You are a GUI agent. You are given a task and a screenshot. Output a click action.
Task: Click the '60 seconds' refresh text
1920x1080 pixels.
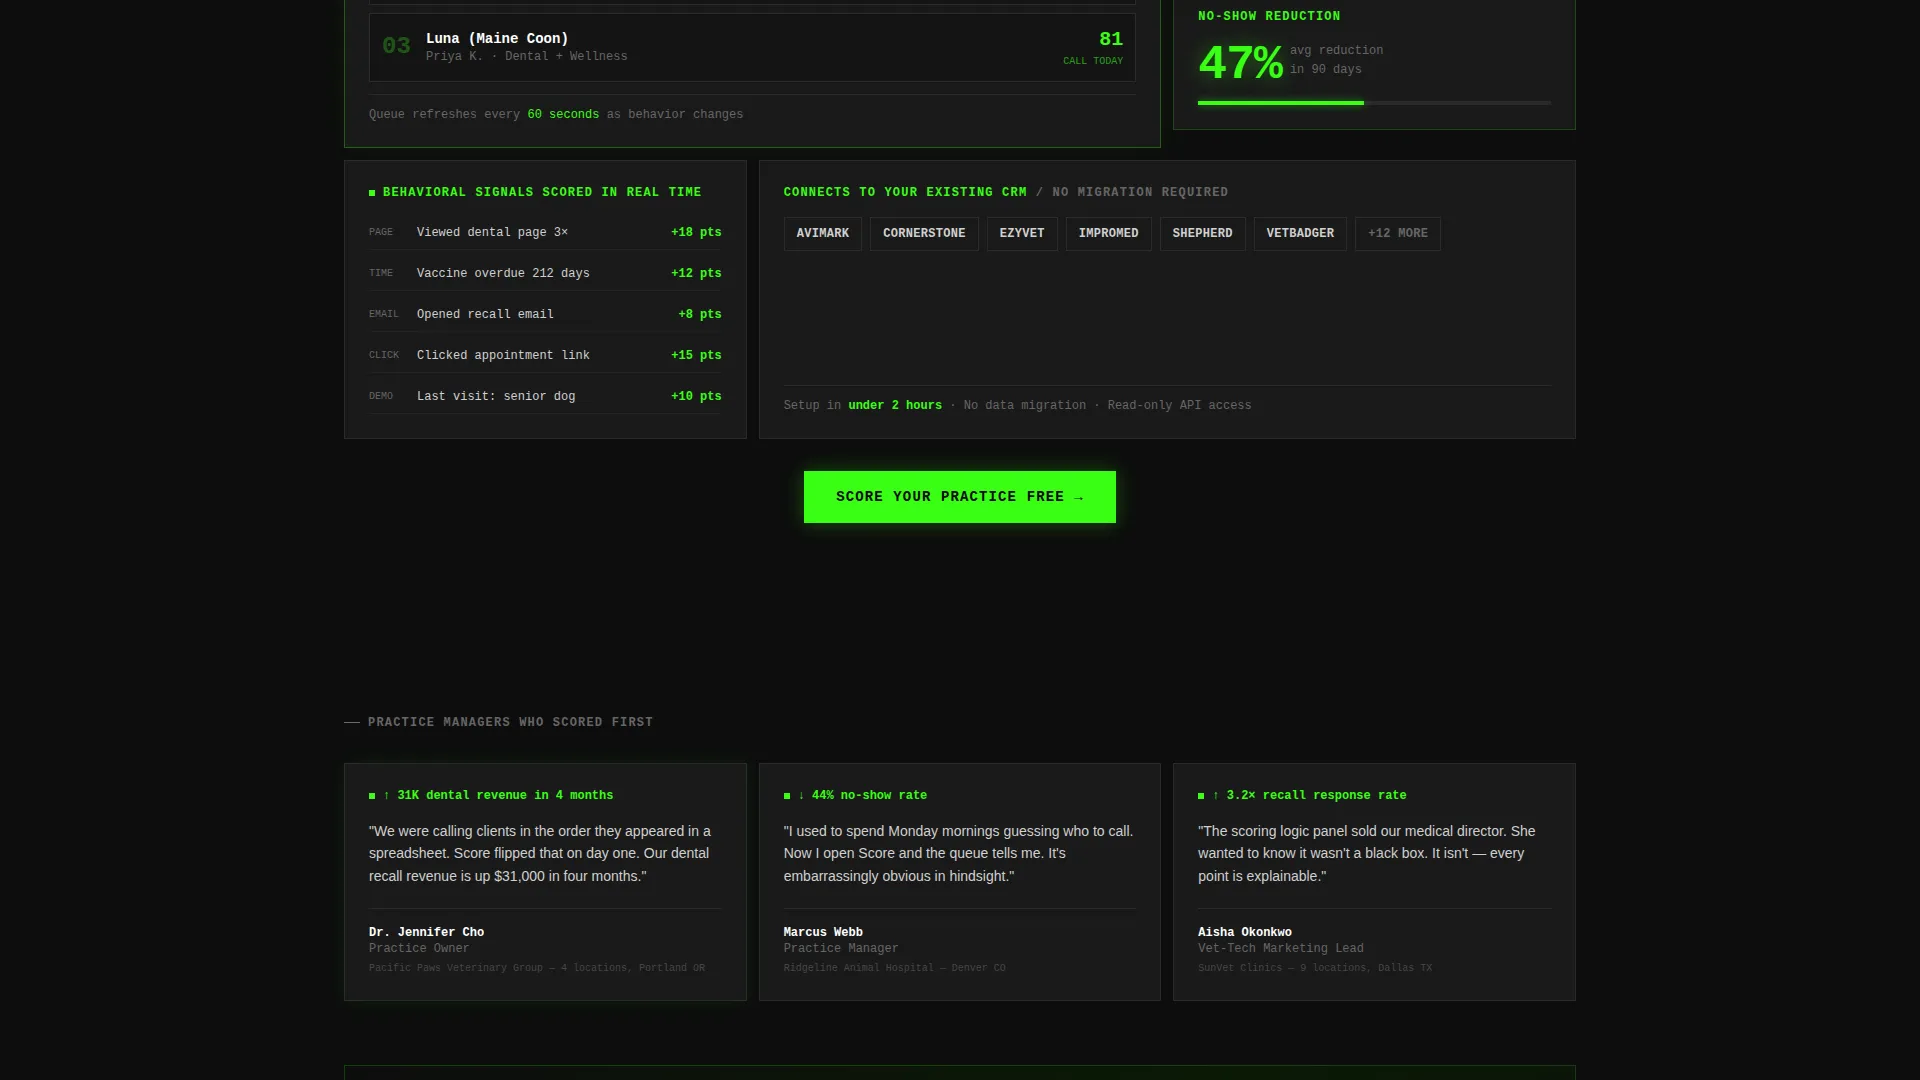click(563, 114)
